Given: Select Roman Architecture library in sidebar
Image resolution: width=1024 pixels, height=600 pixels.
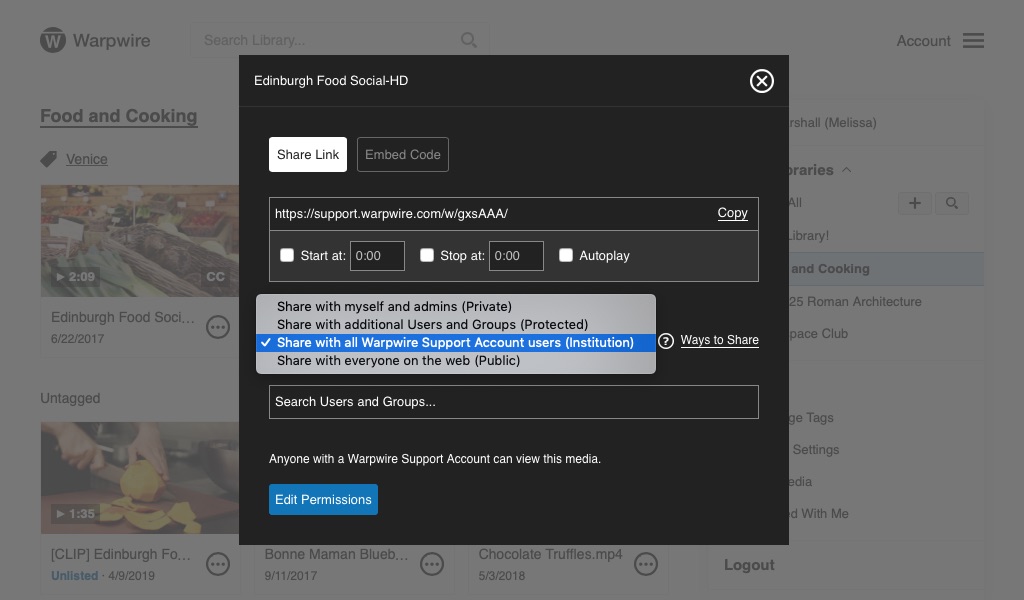Looking at the screenshot, I should [x=855, y=302].
